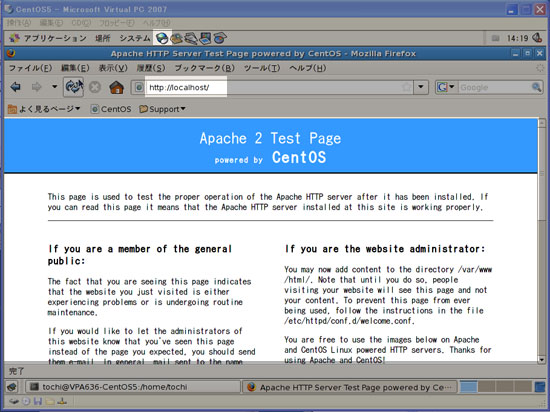The image size is (550, 412).
Task: Launch the spreadsheet chart panel launcher
Action: point(220,38)
